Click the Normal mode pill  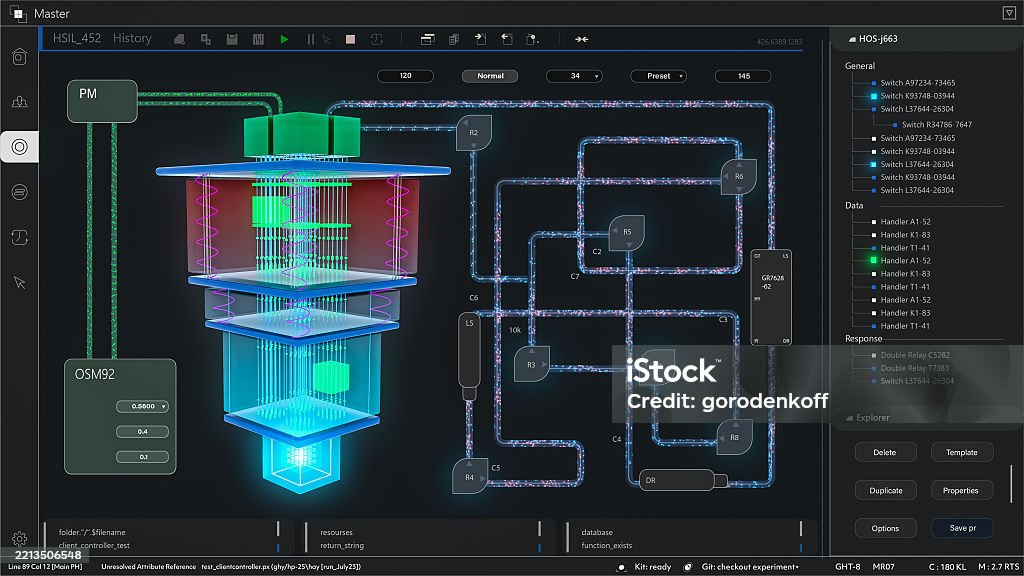(490, 76)
